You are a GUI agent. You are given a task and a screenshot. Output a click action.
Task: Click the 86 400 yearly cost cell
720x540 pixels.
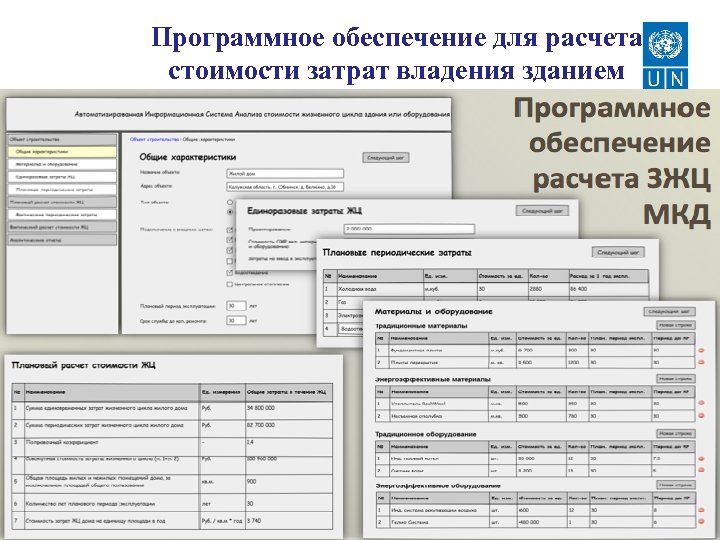608,289
